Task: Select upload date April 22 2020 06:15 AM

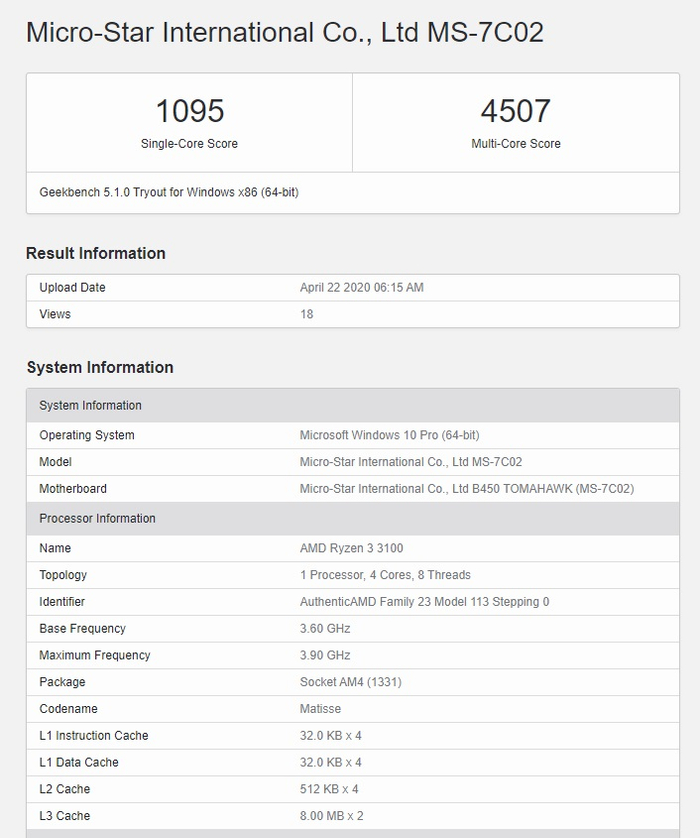Action: 362,287
